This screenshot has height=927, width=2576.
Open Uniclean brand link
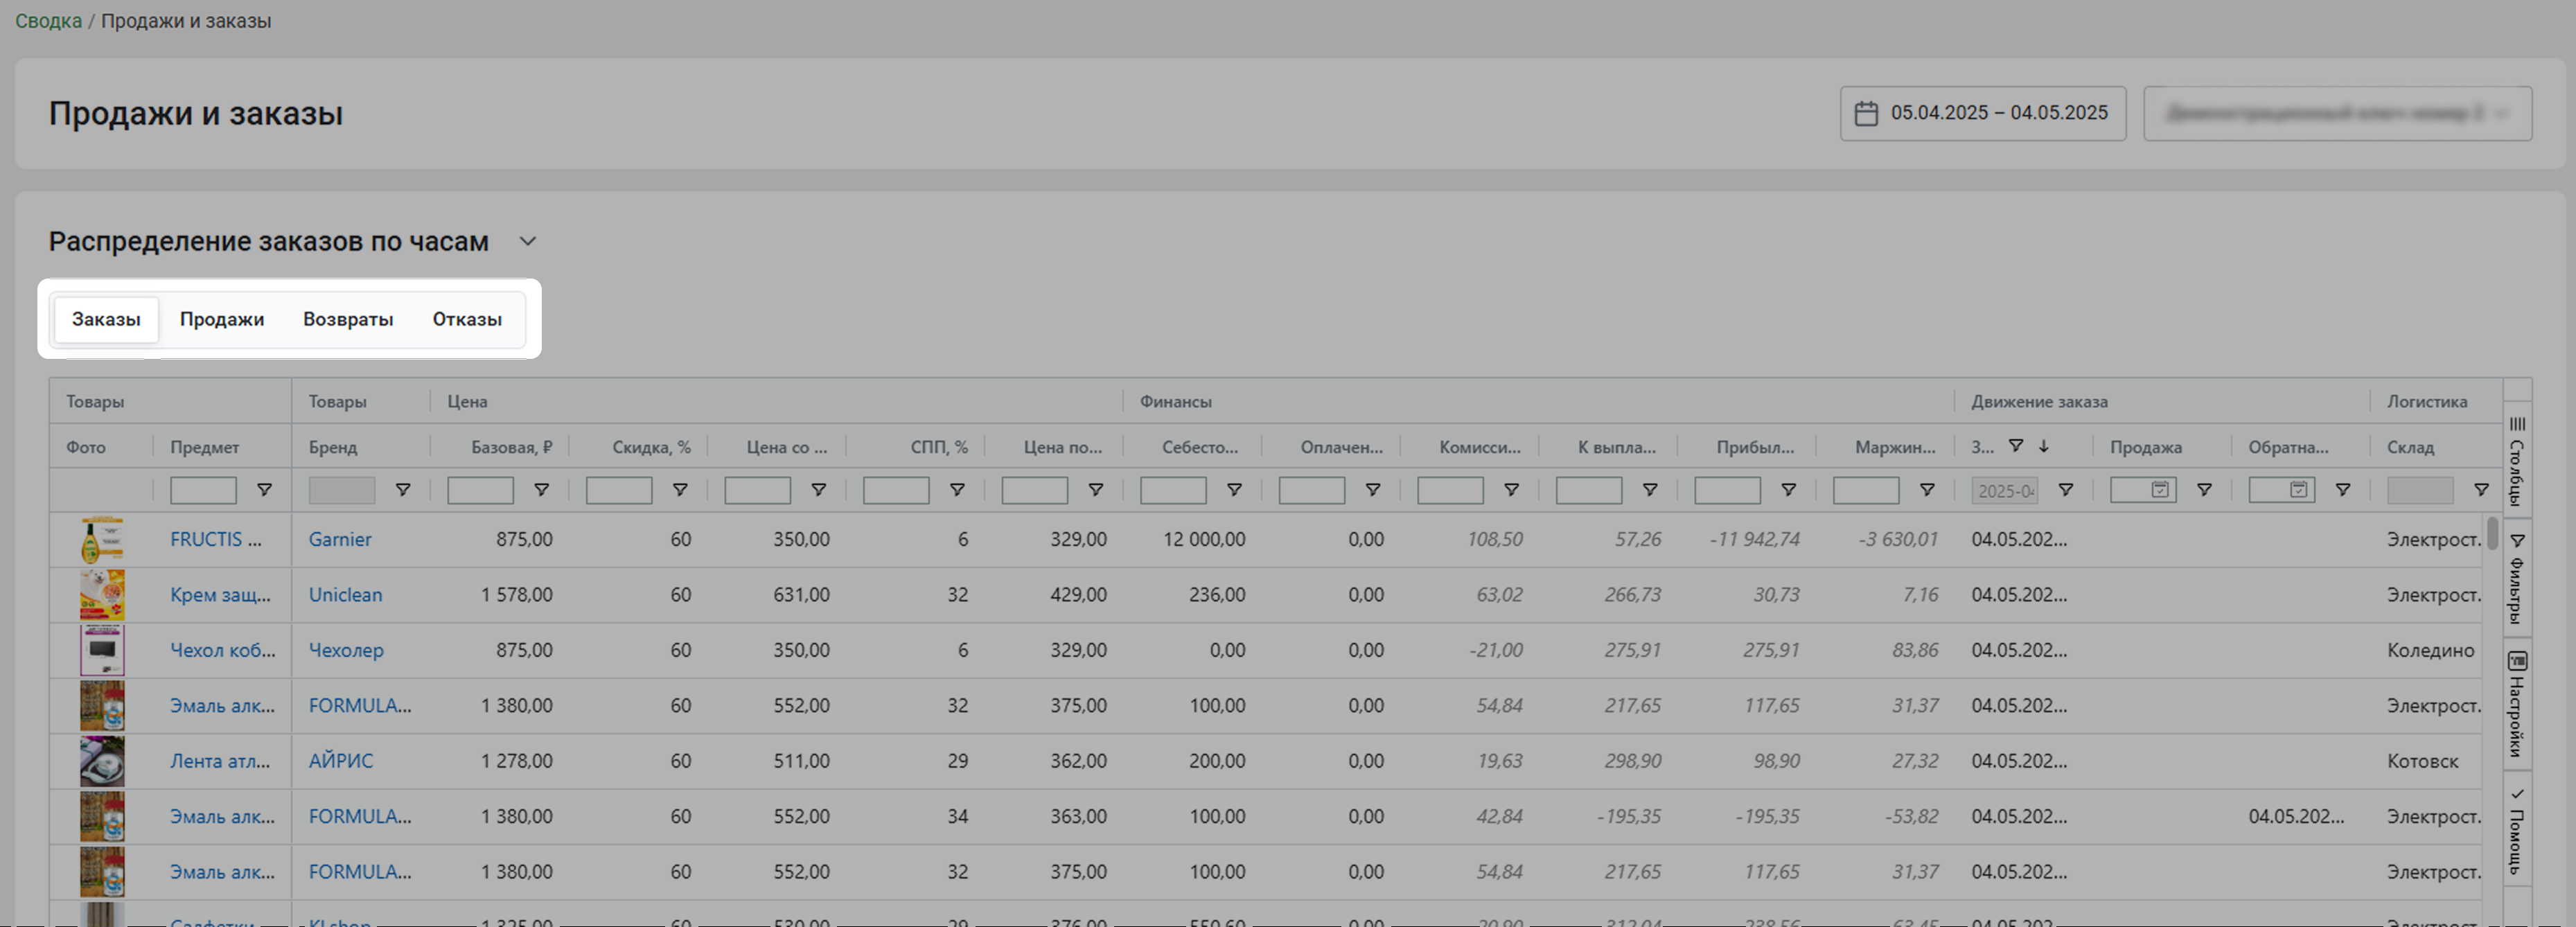tap(345, 595)
